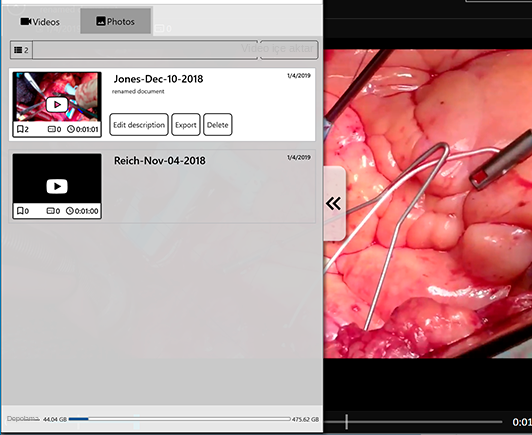532x435 pixels.
Task: Click the storage usage progress bar
Action: pos(179,419)
